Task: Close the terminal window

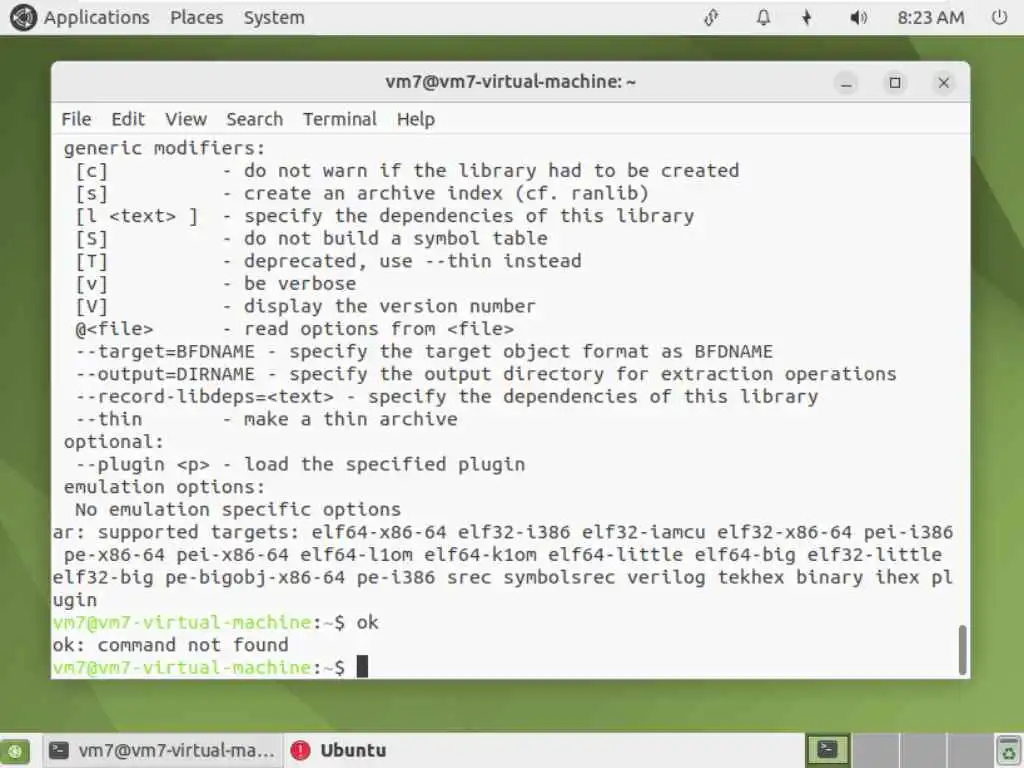Action: pyautogui.click(x=944, y=83)
